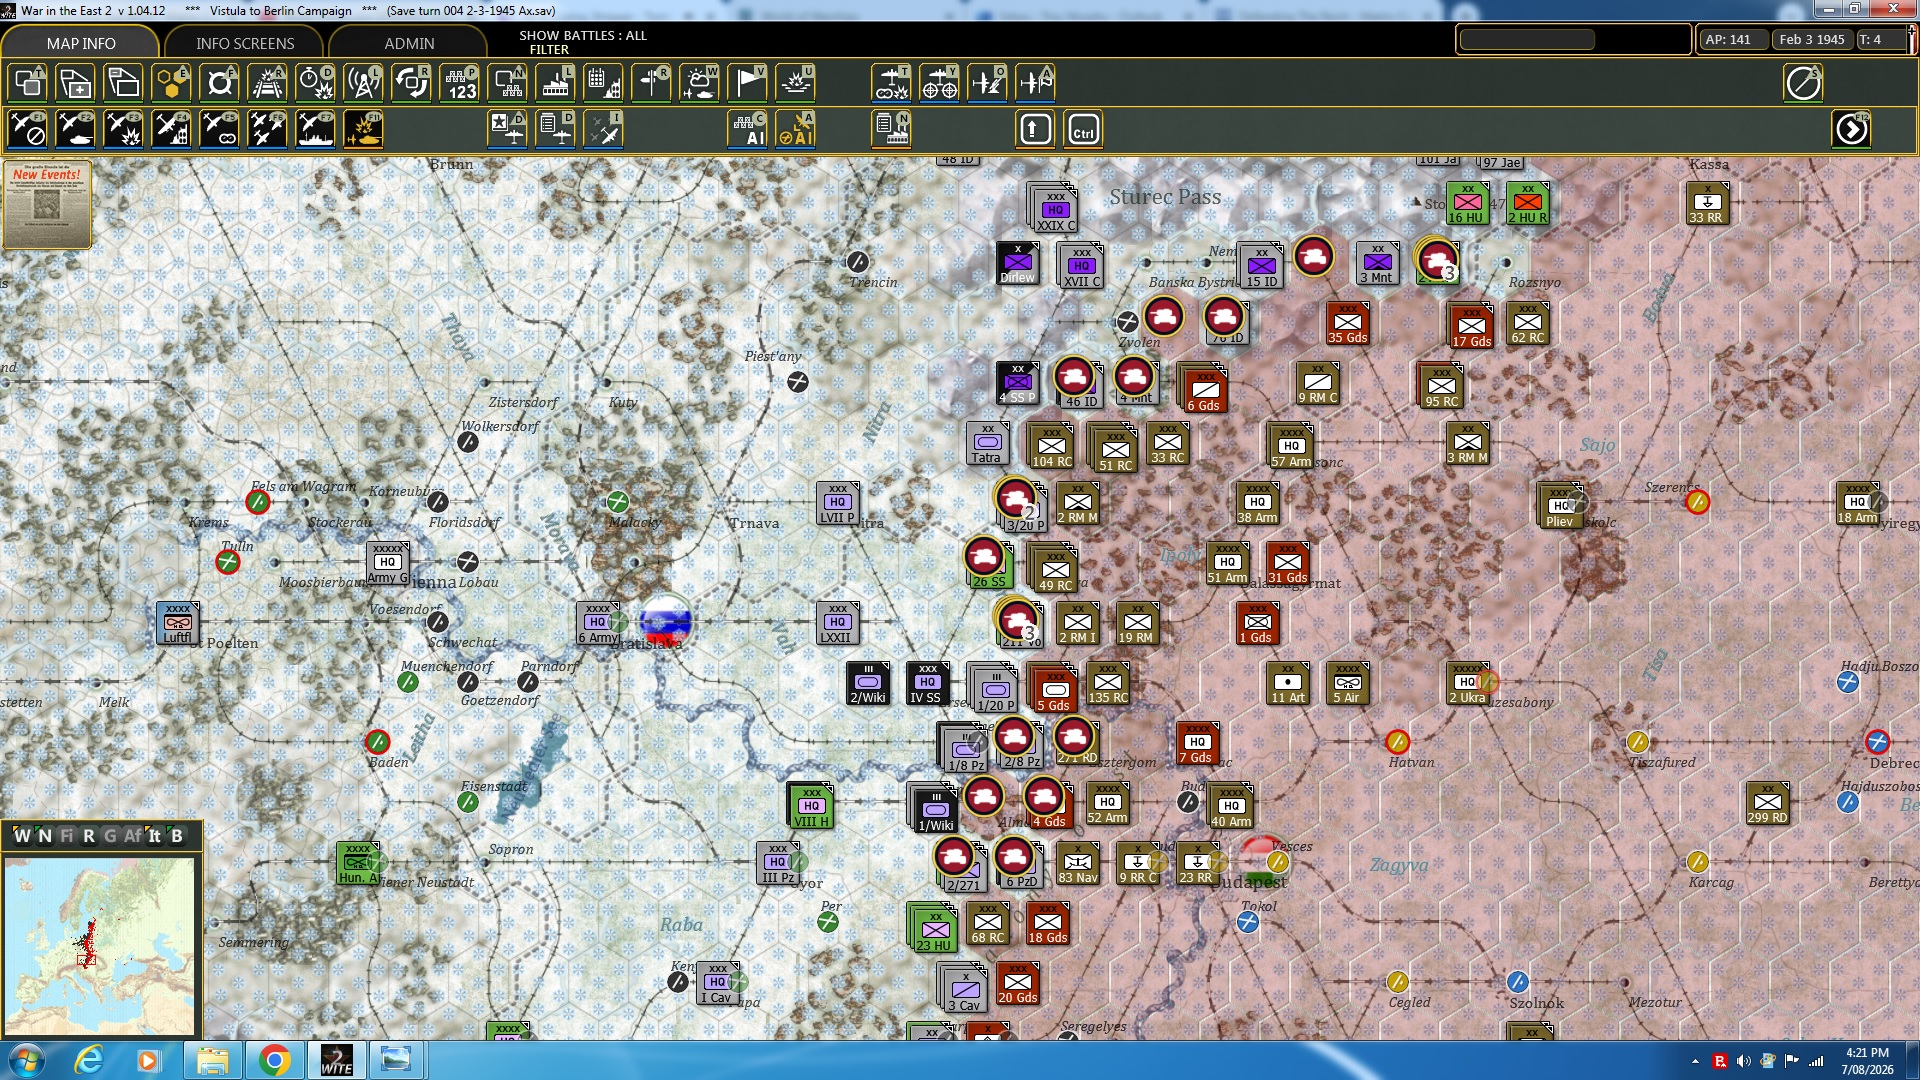Select F4 city bombing air mode
Viewport: 1920px width, 1080px height.
(171, 129)
